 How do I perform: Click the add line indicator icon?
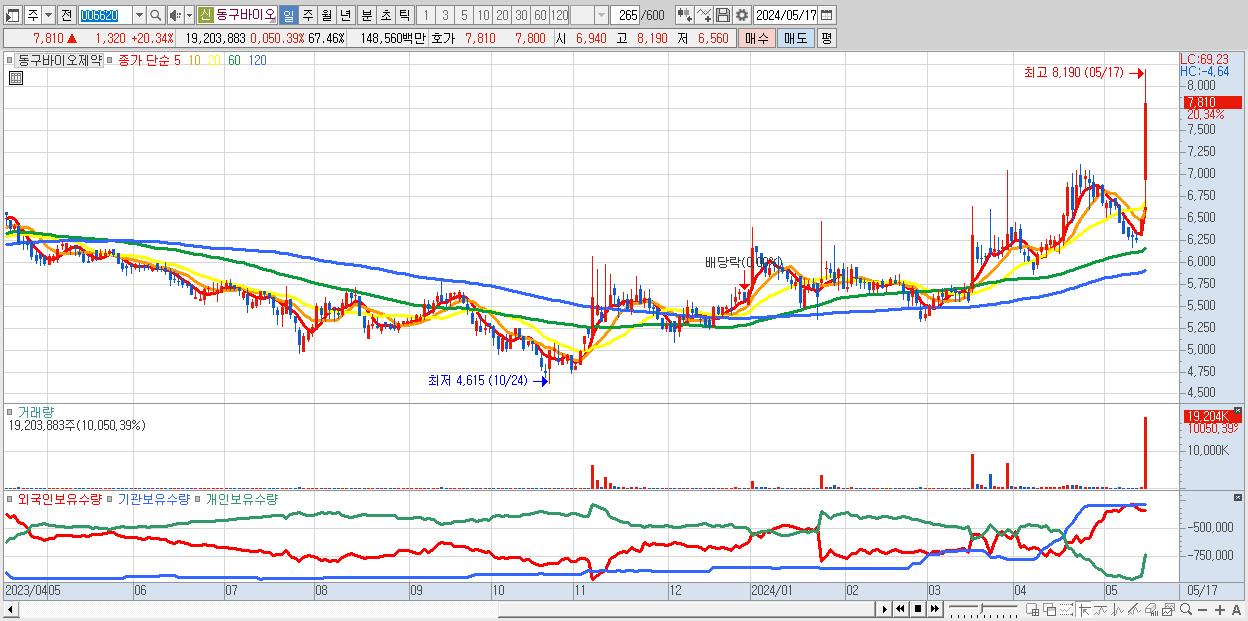click(704, 15)
